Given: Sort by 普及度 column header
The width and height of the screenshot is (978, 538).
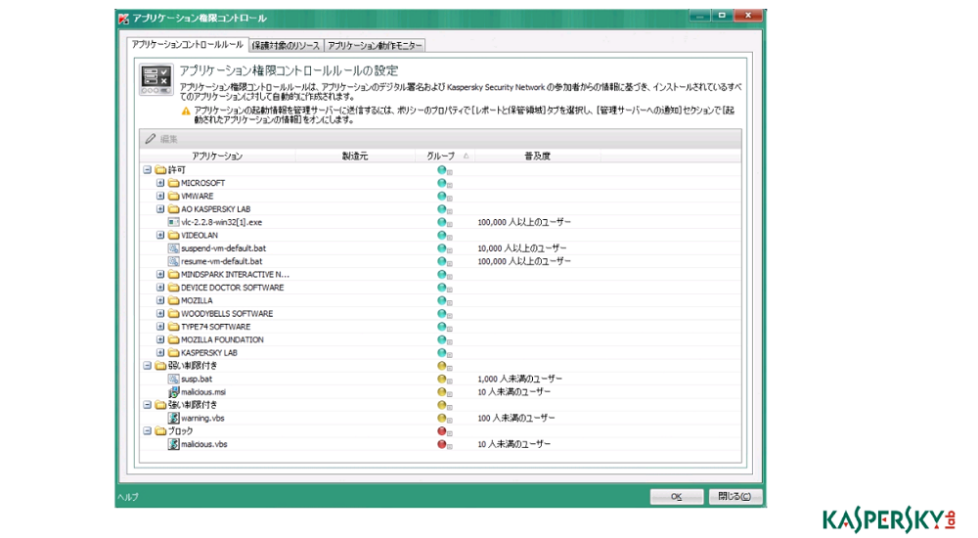Looking at the screenshot, I should coord(537,156).
